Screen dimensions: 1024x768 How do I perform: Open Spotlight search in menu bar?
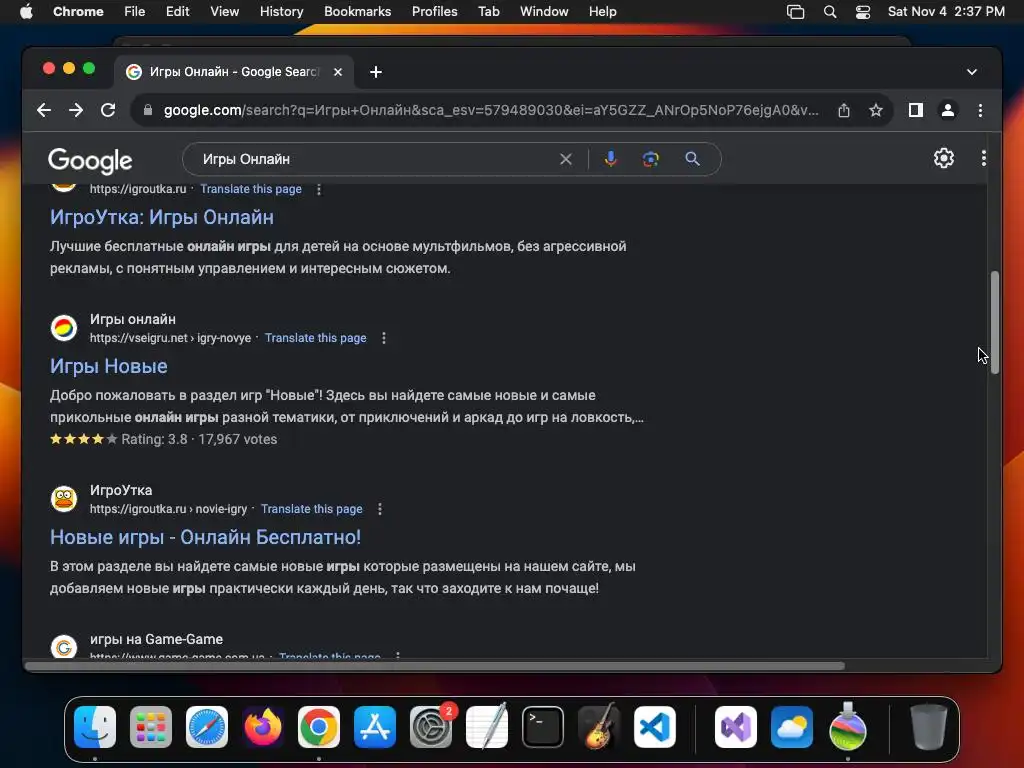830,12
